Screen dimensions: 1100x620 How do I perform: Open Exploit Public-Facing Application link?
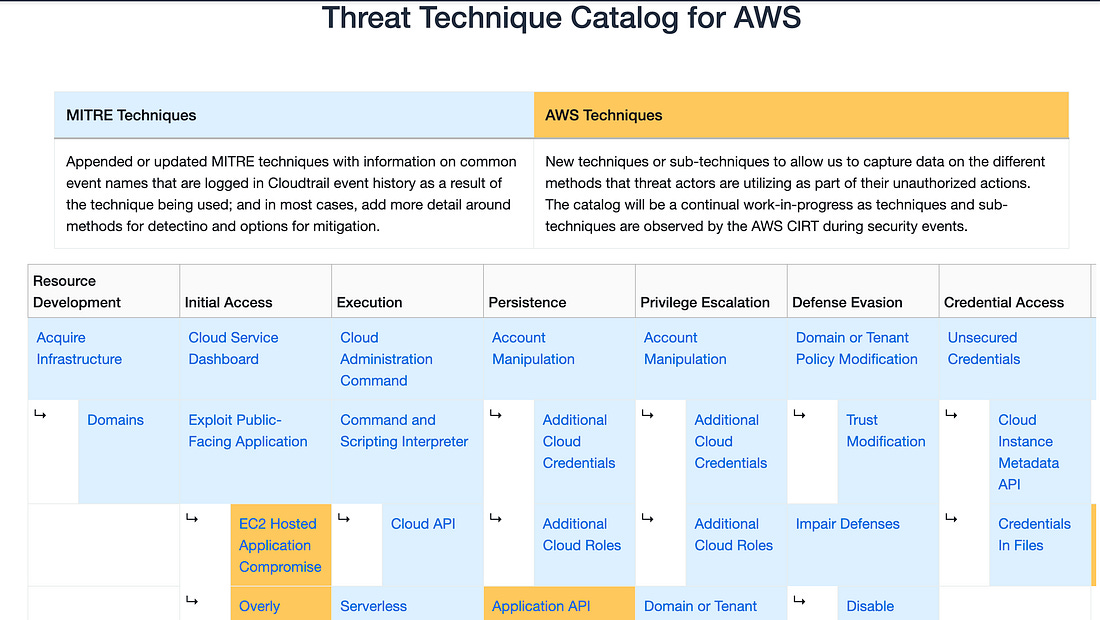click(x=248, y=431)
